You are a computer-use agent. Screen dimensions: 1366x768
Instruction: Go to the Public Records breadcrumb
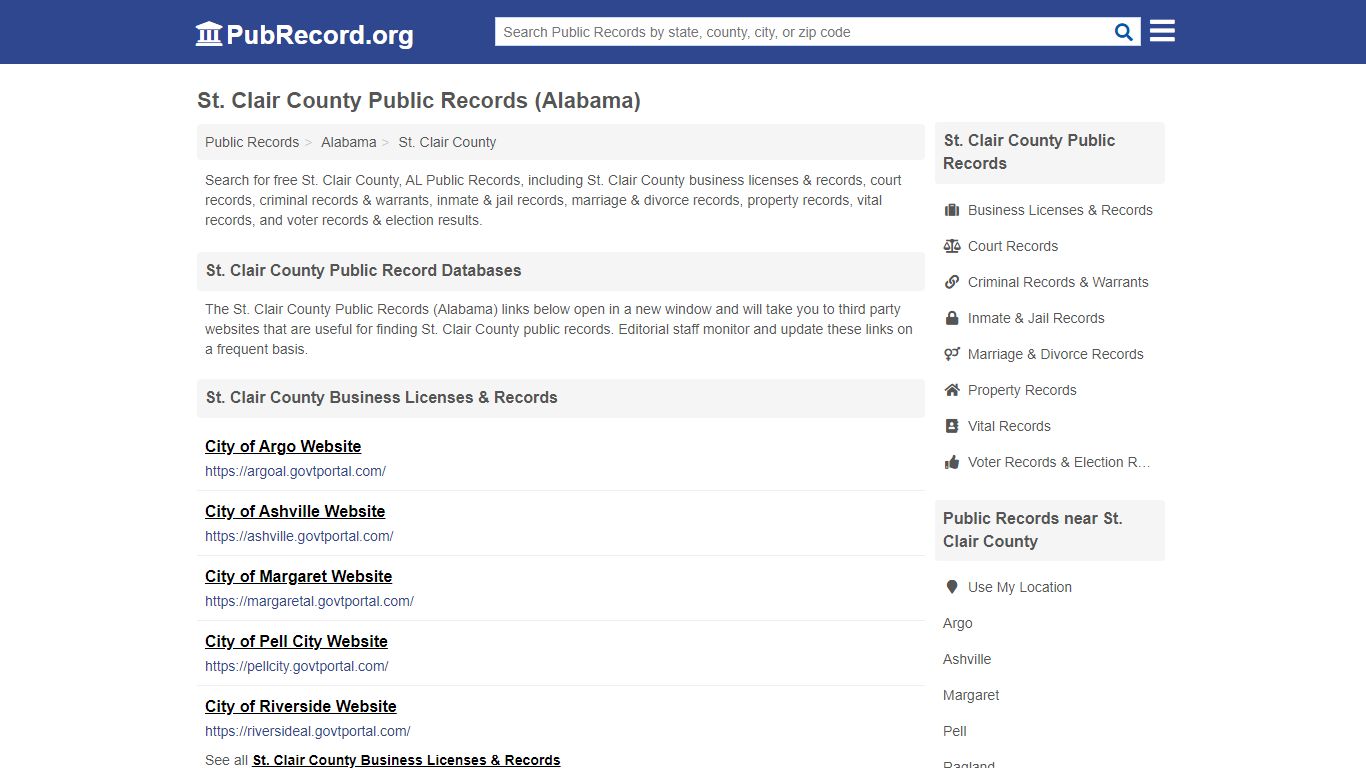[252, 142]
